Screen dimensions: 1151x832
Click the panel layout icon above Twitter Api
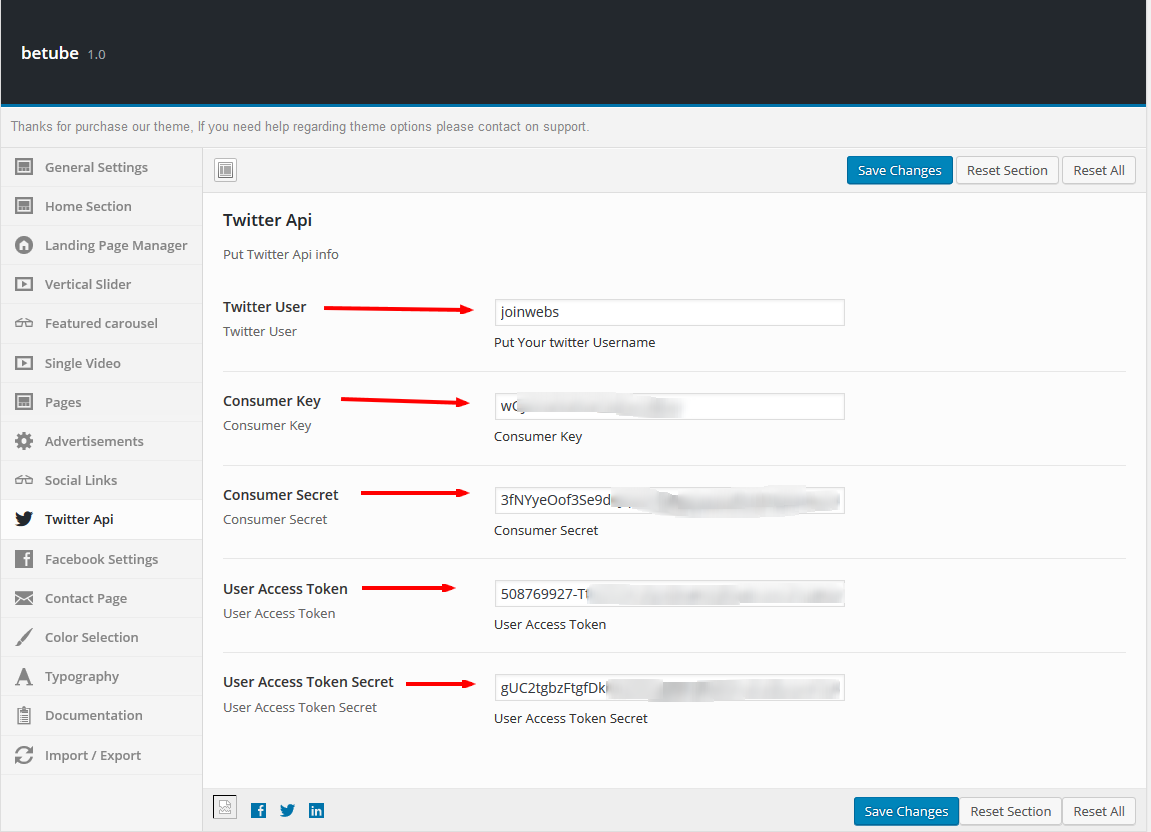[x=225, y=170]
